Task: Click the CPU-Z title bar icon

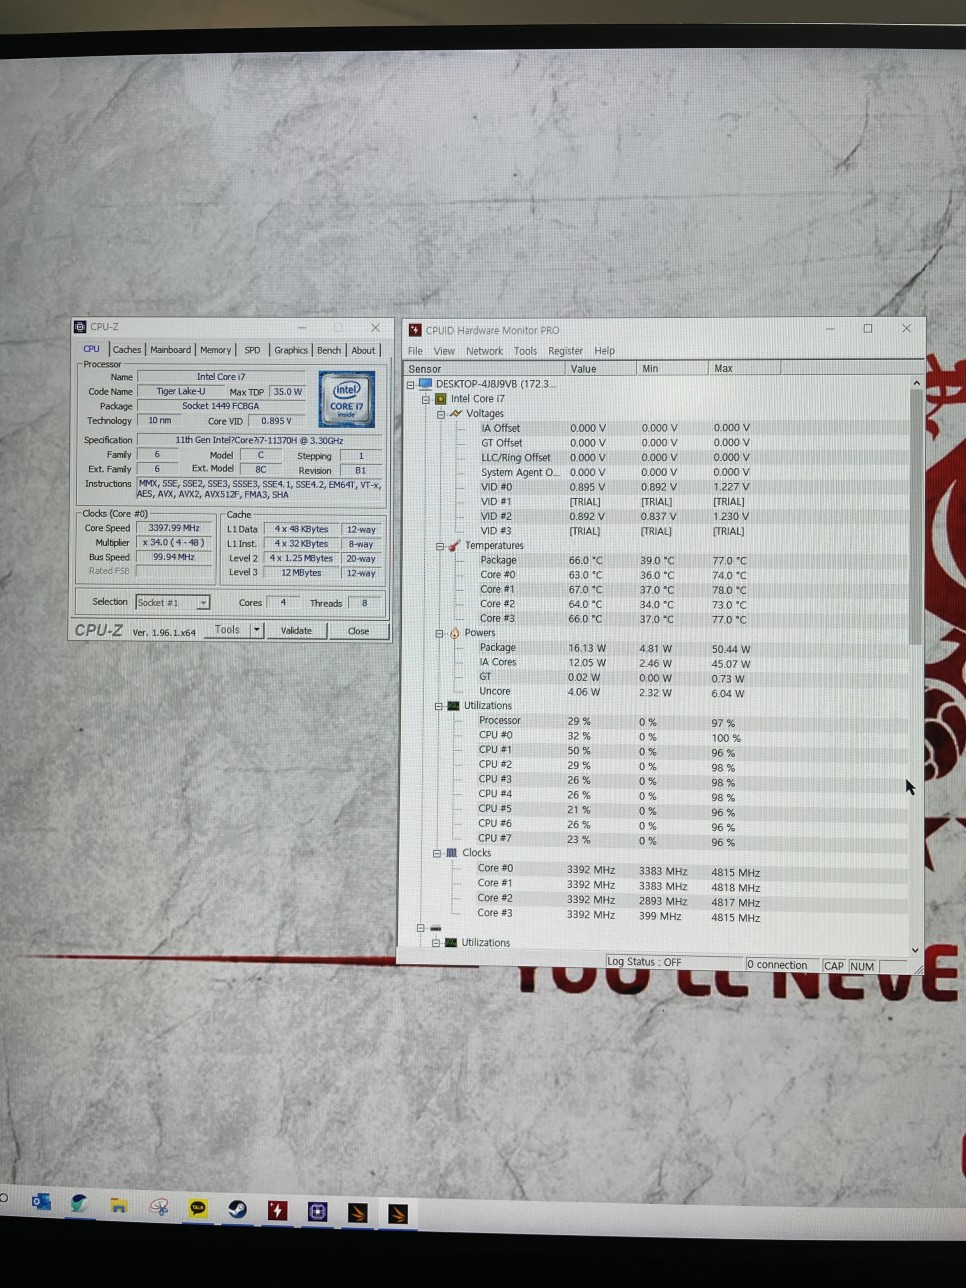Action: click(x=80, y=326)
